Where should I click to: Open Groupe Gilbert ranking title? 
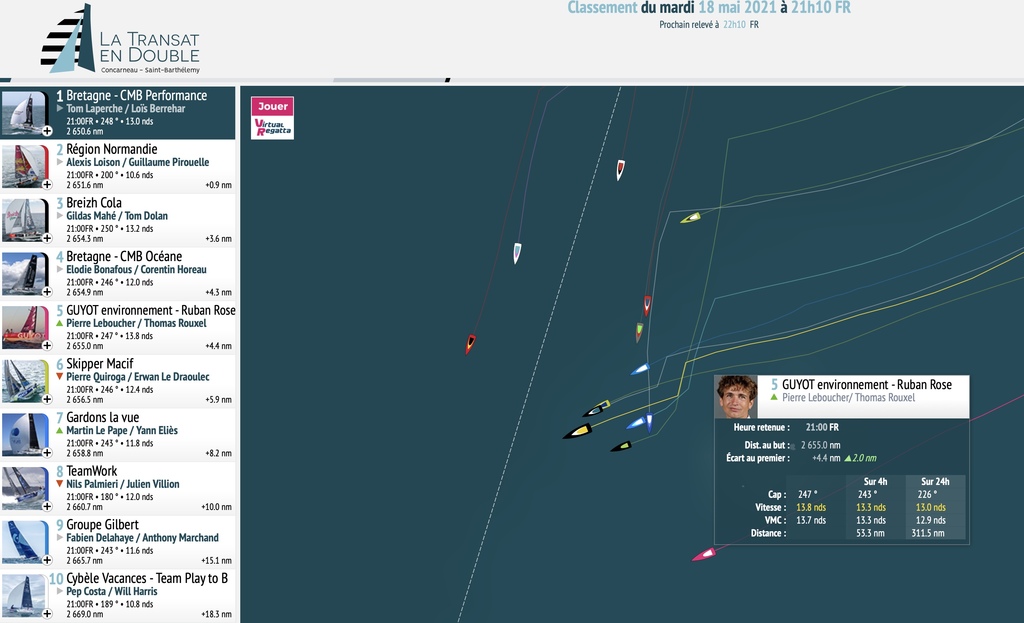103,524
